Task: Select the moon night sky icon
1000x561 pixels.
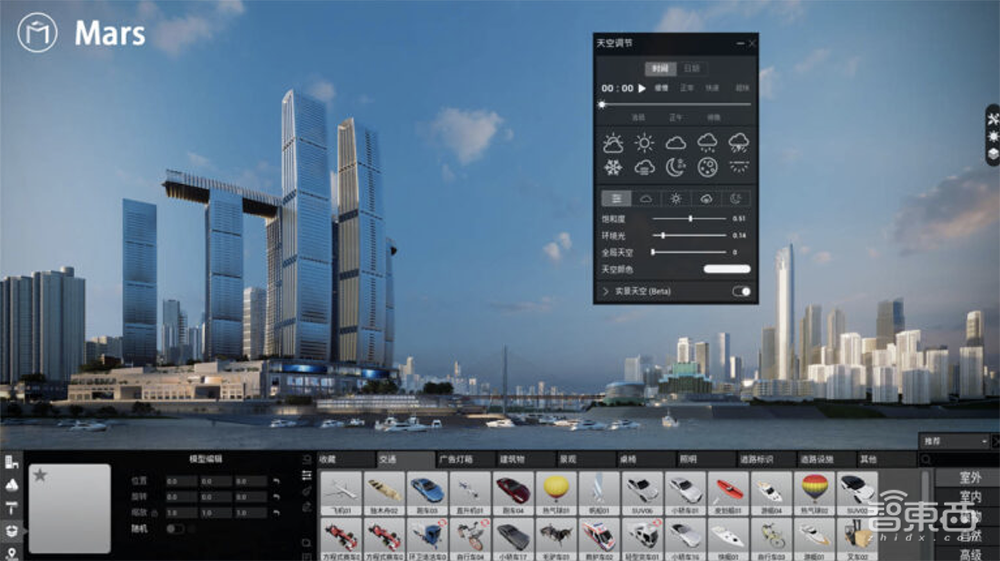Action: [676, 167]
